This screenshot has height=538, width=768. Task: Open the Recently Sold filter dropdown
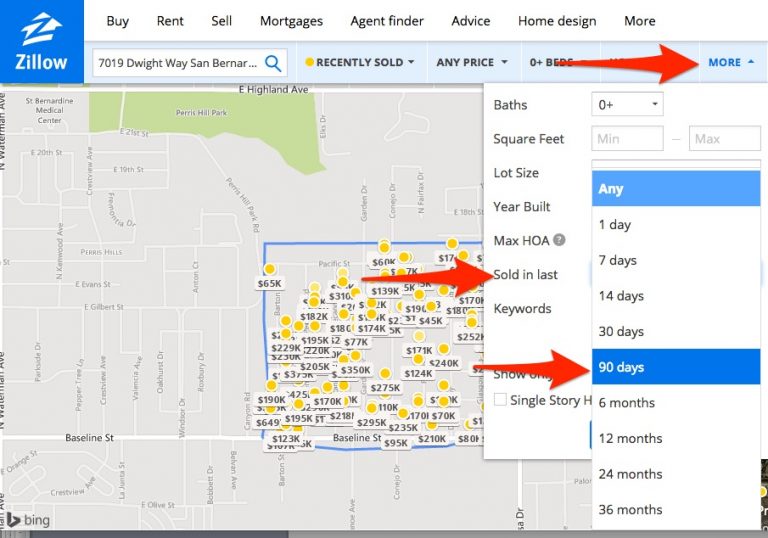[360, 62]
